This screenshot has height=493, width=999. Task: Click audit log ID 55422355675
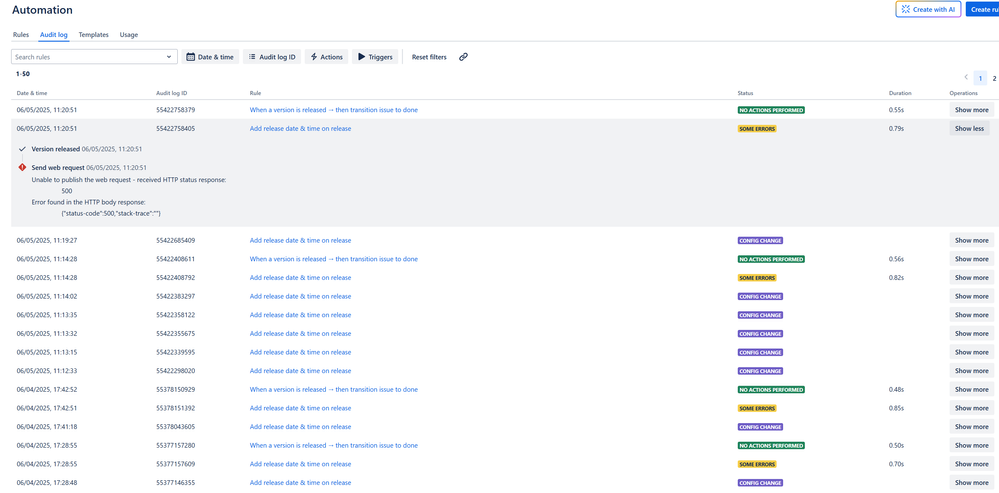pos(176,333)
